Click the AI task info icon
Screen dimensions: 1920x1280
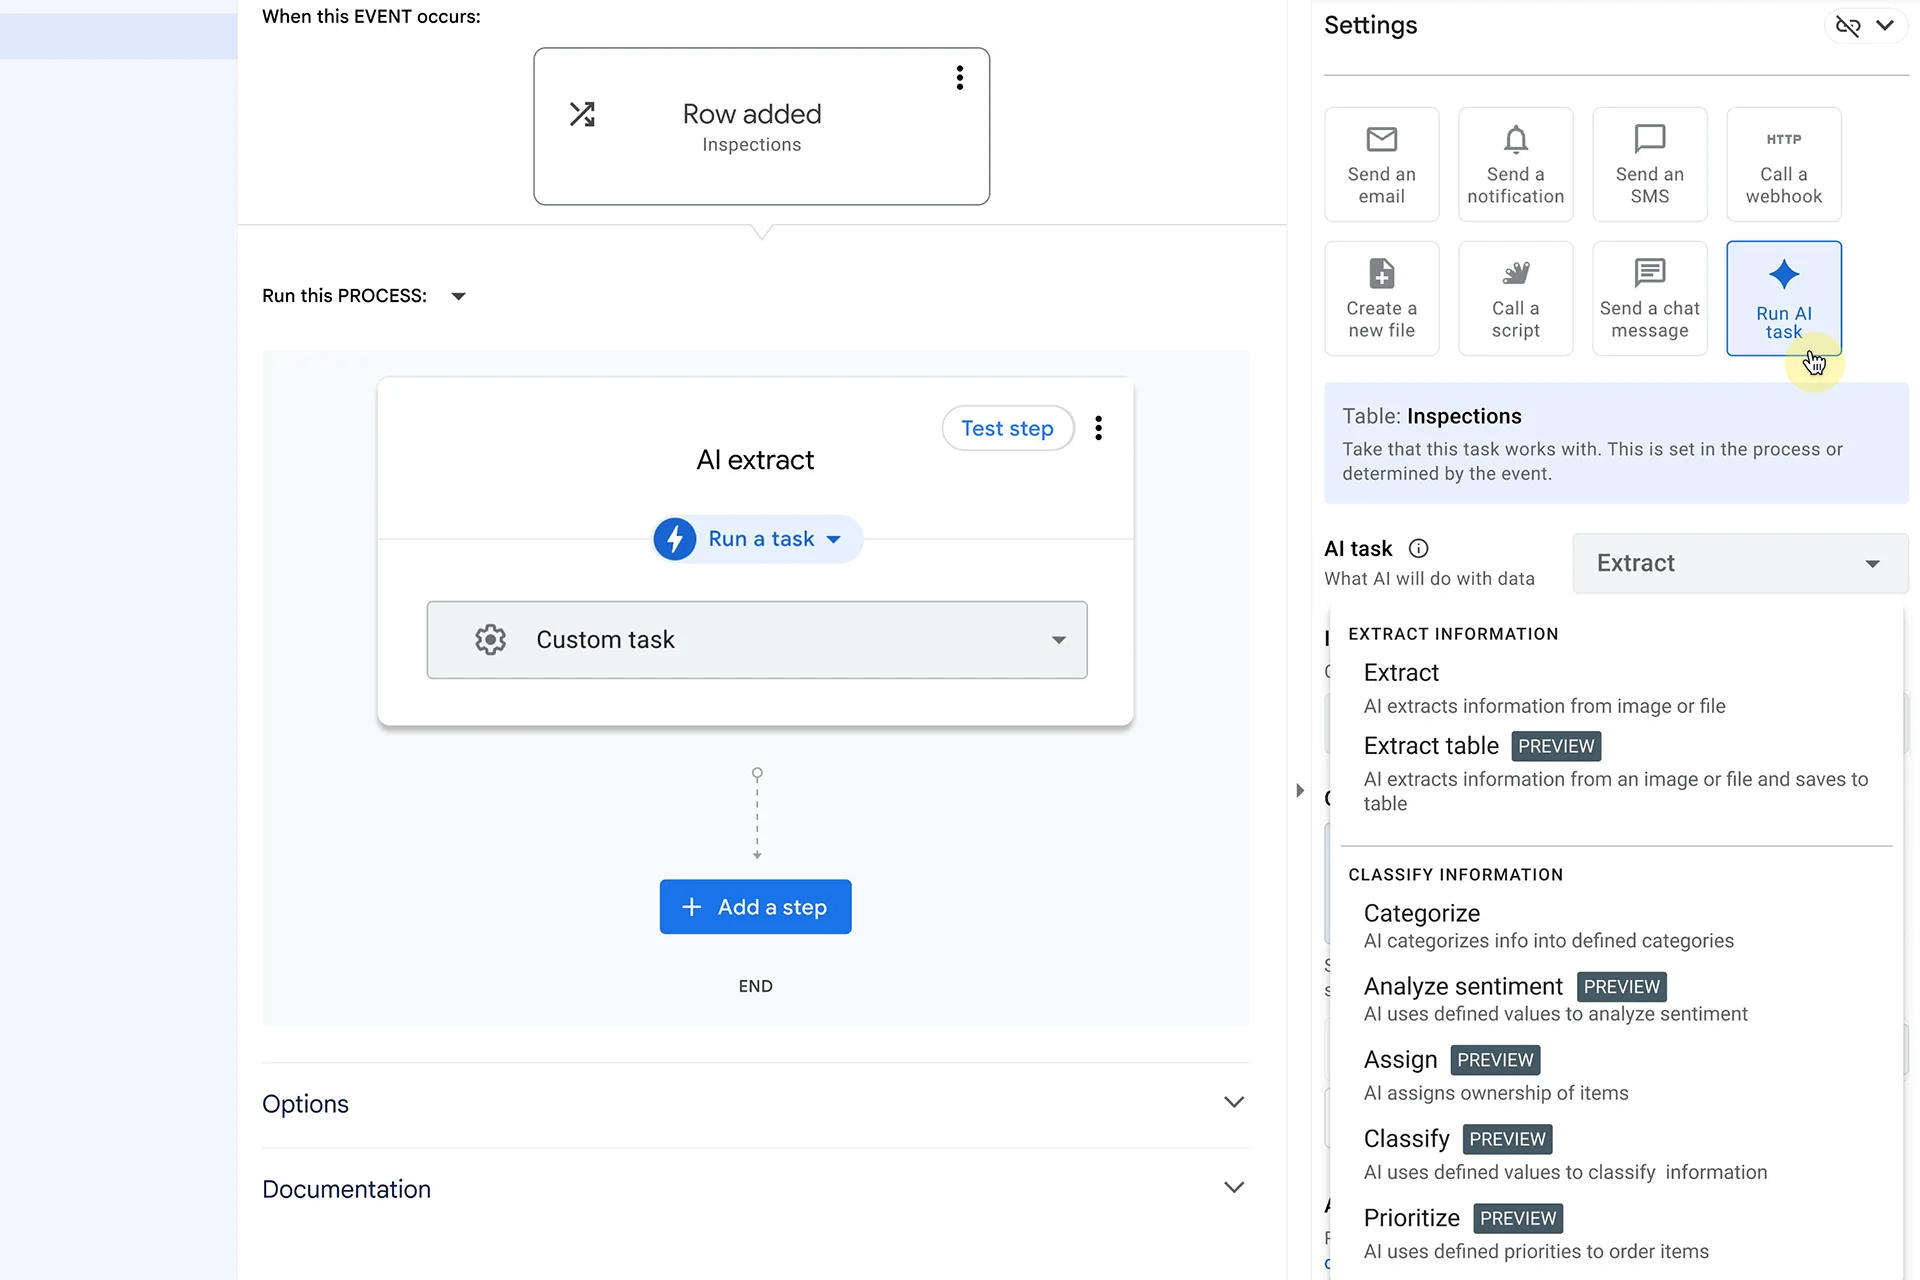click(1418, 548)
